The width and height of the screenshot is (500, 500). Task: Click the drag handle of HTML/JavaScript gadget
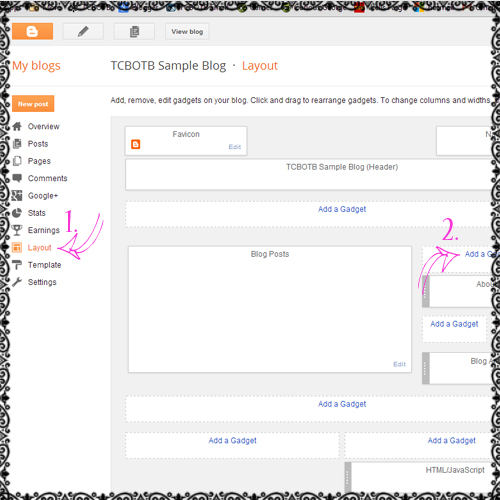coord(348,477)
